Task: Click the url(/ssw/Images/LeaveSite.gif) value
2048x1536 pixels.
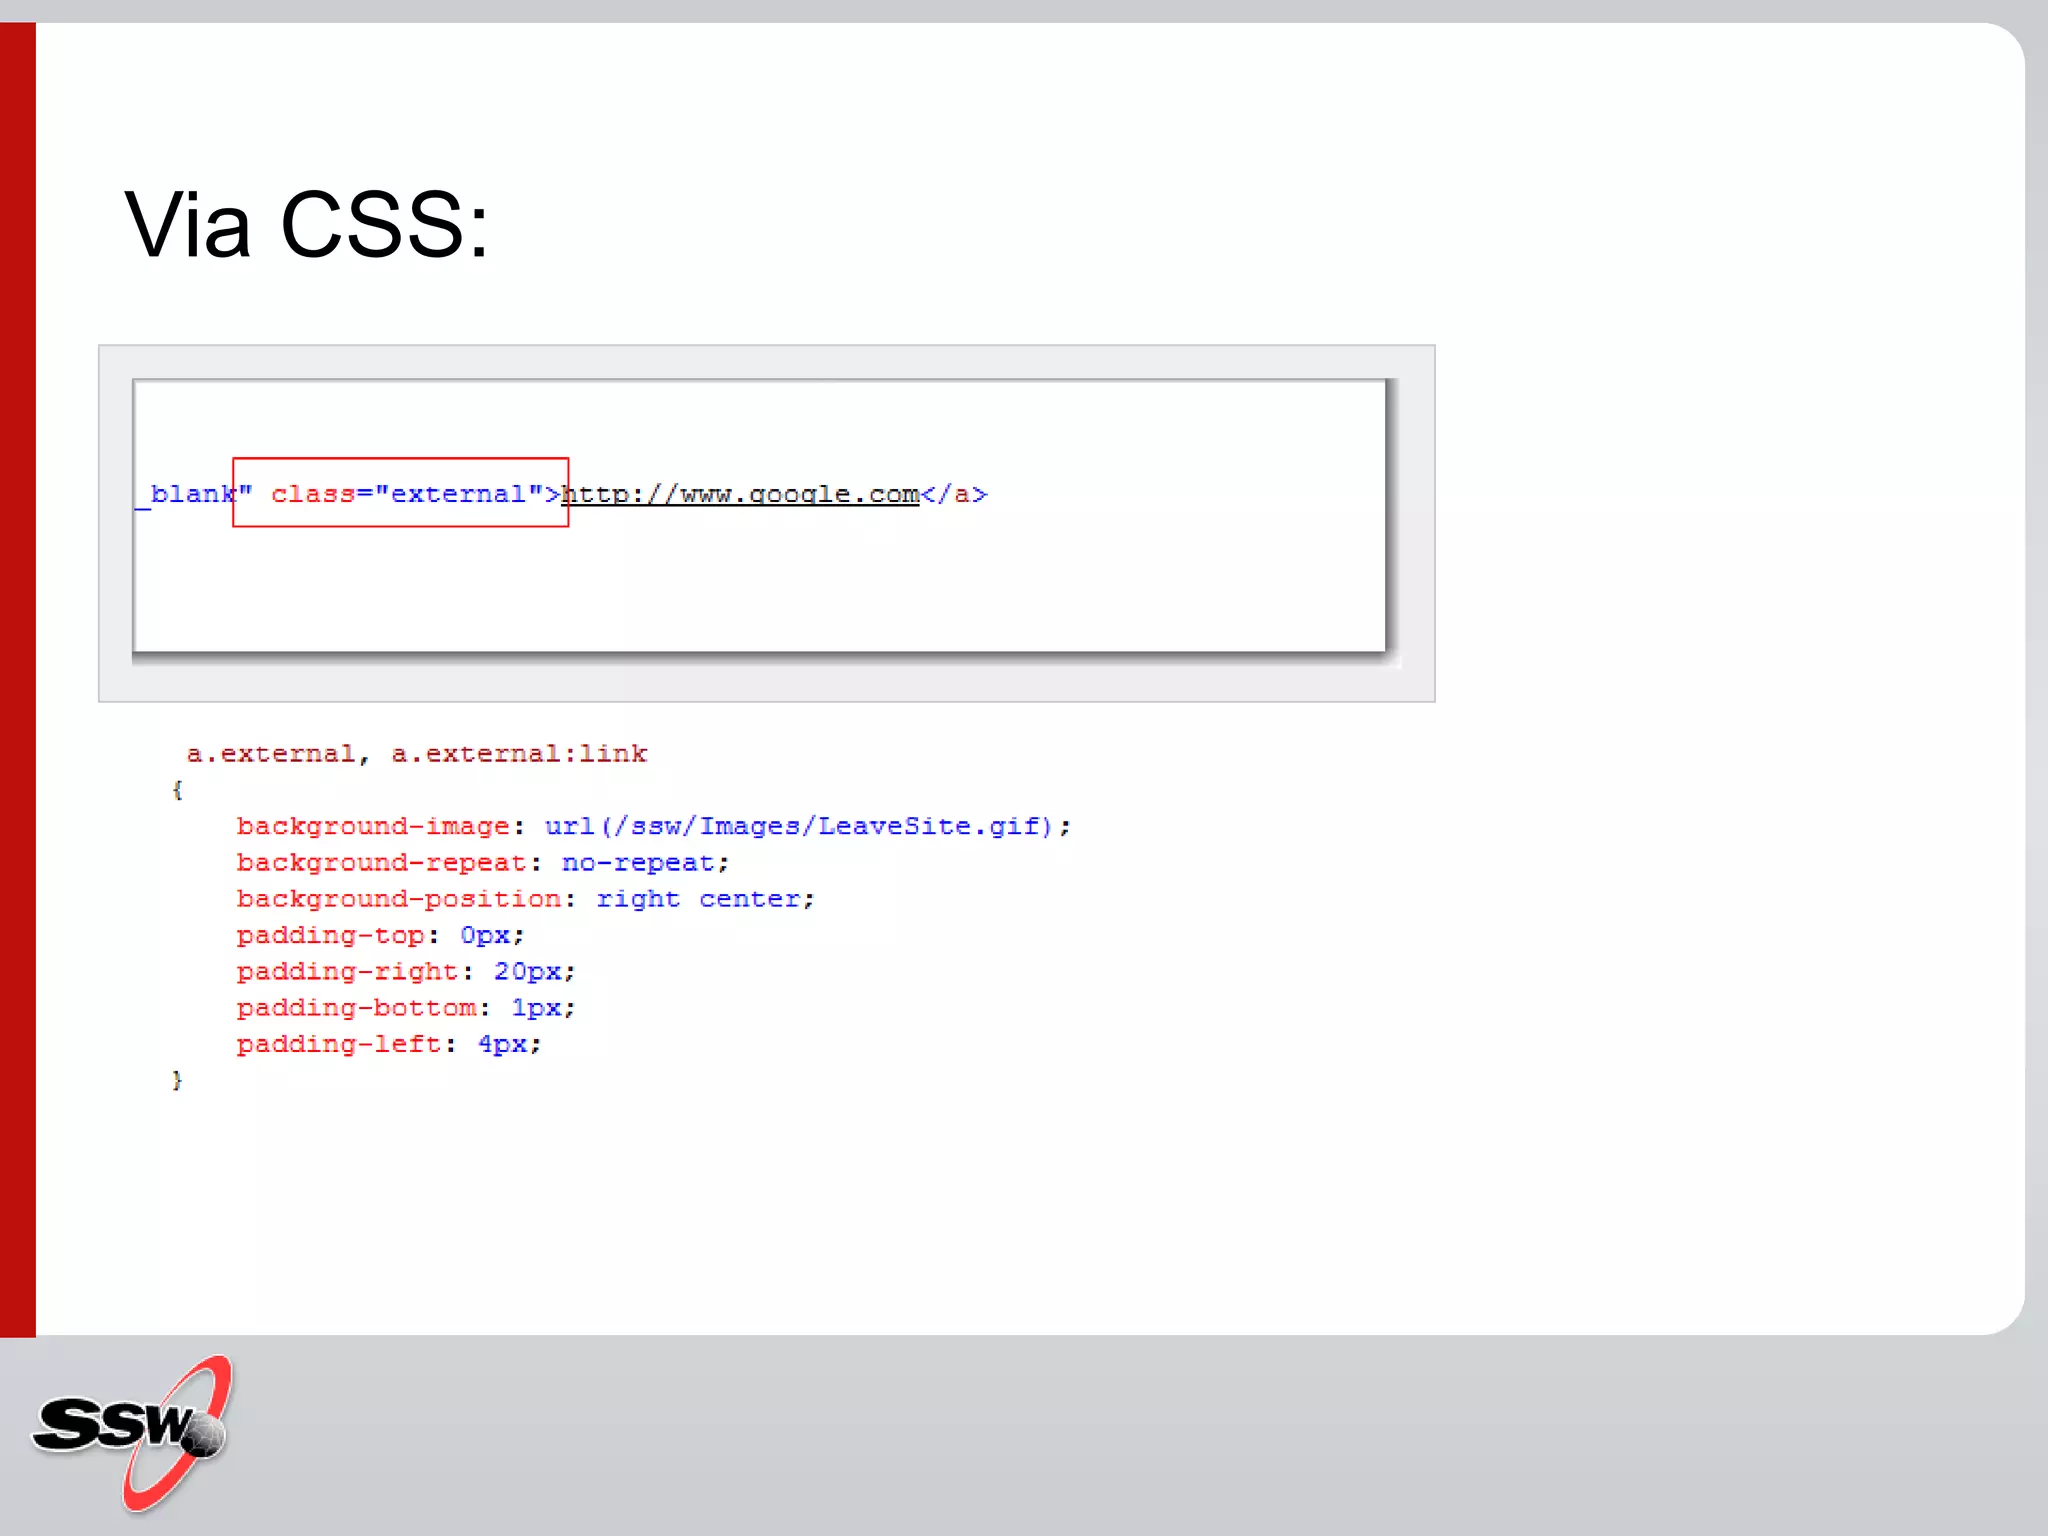Action: click(x=799, y=827)
